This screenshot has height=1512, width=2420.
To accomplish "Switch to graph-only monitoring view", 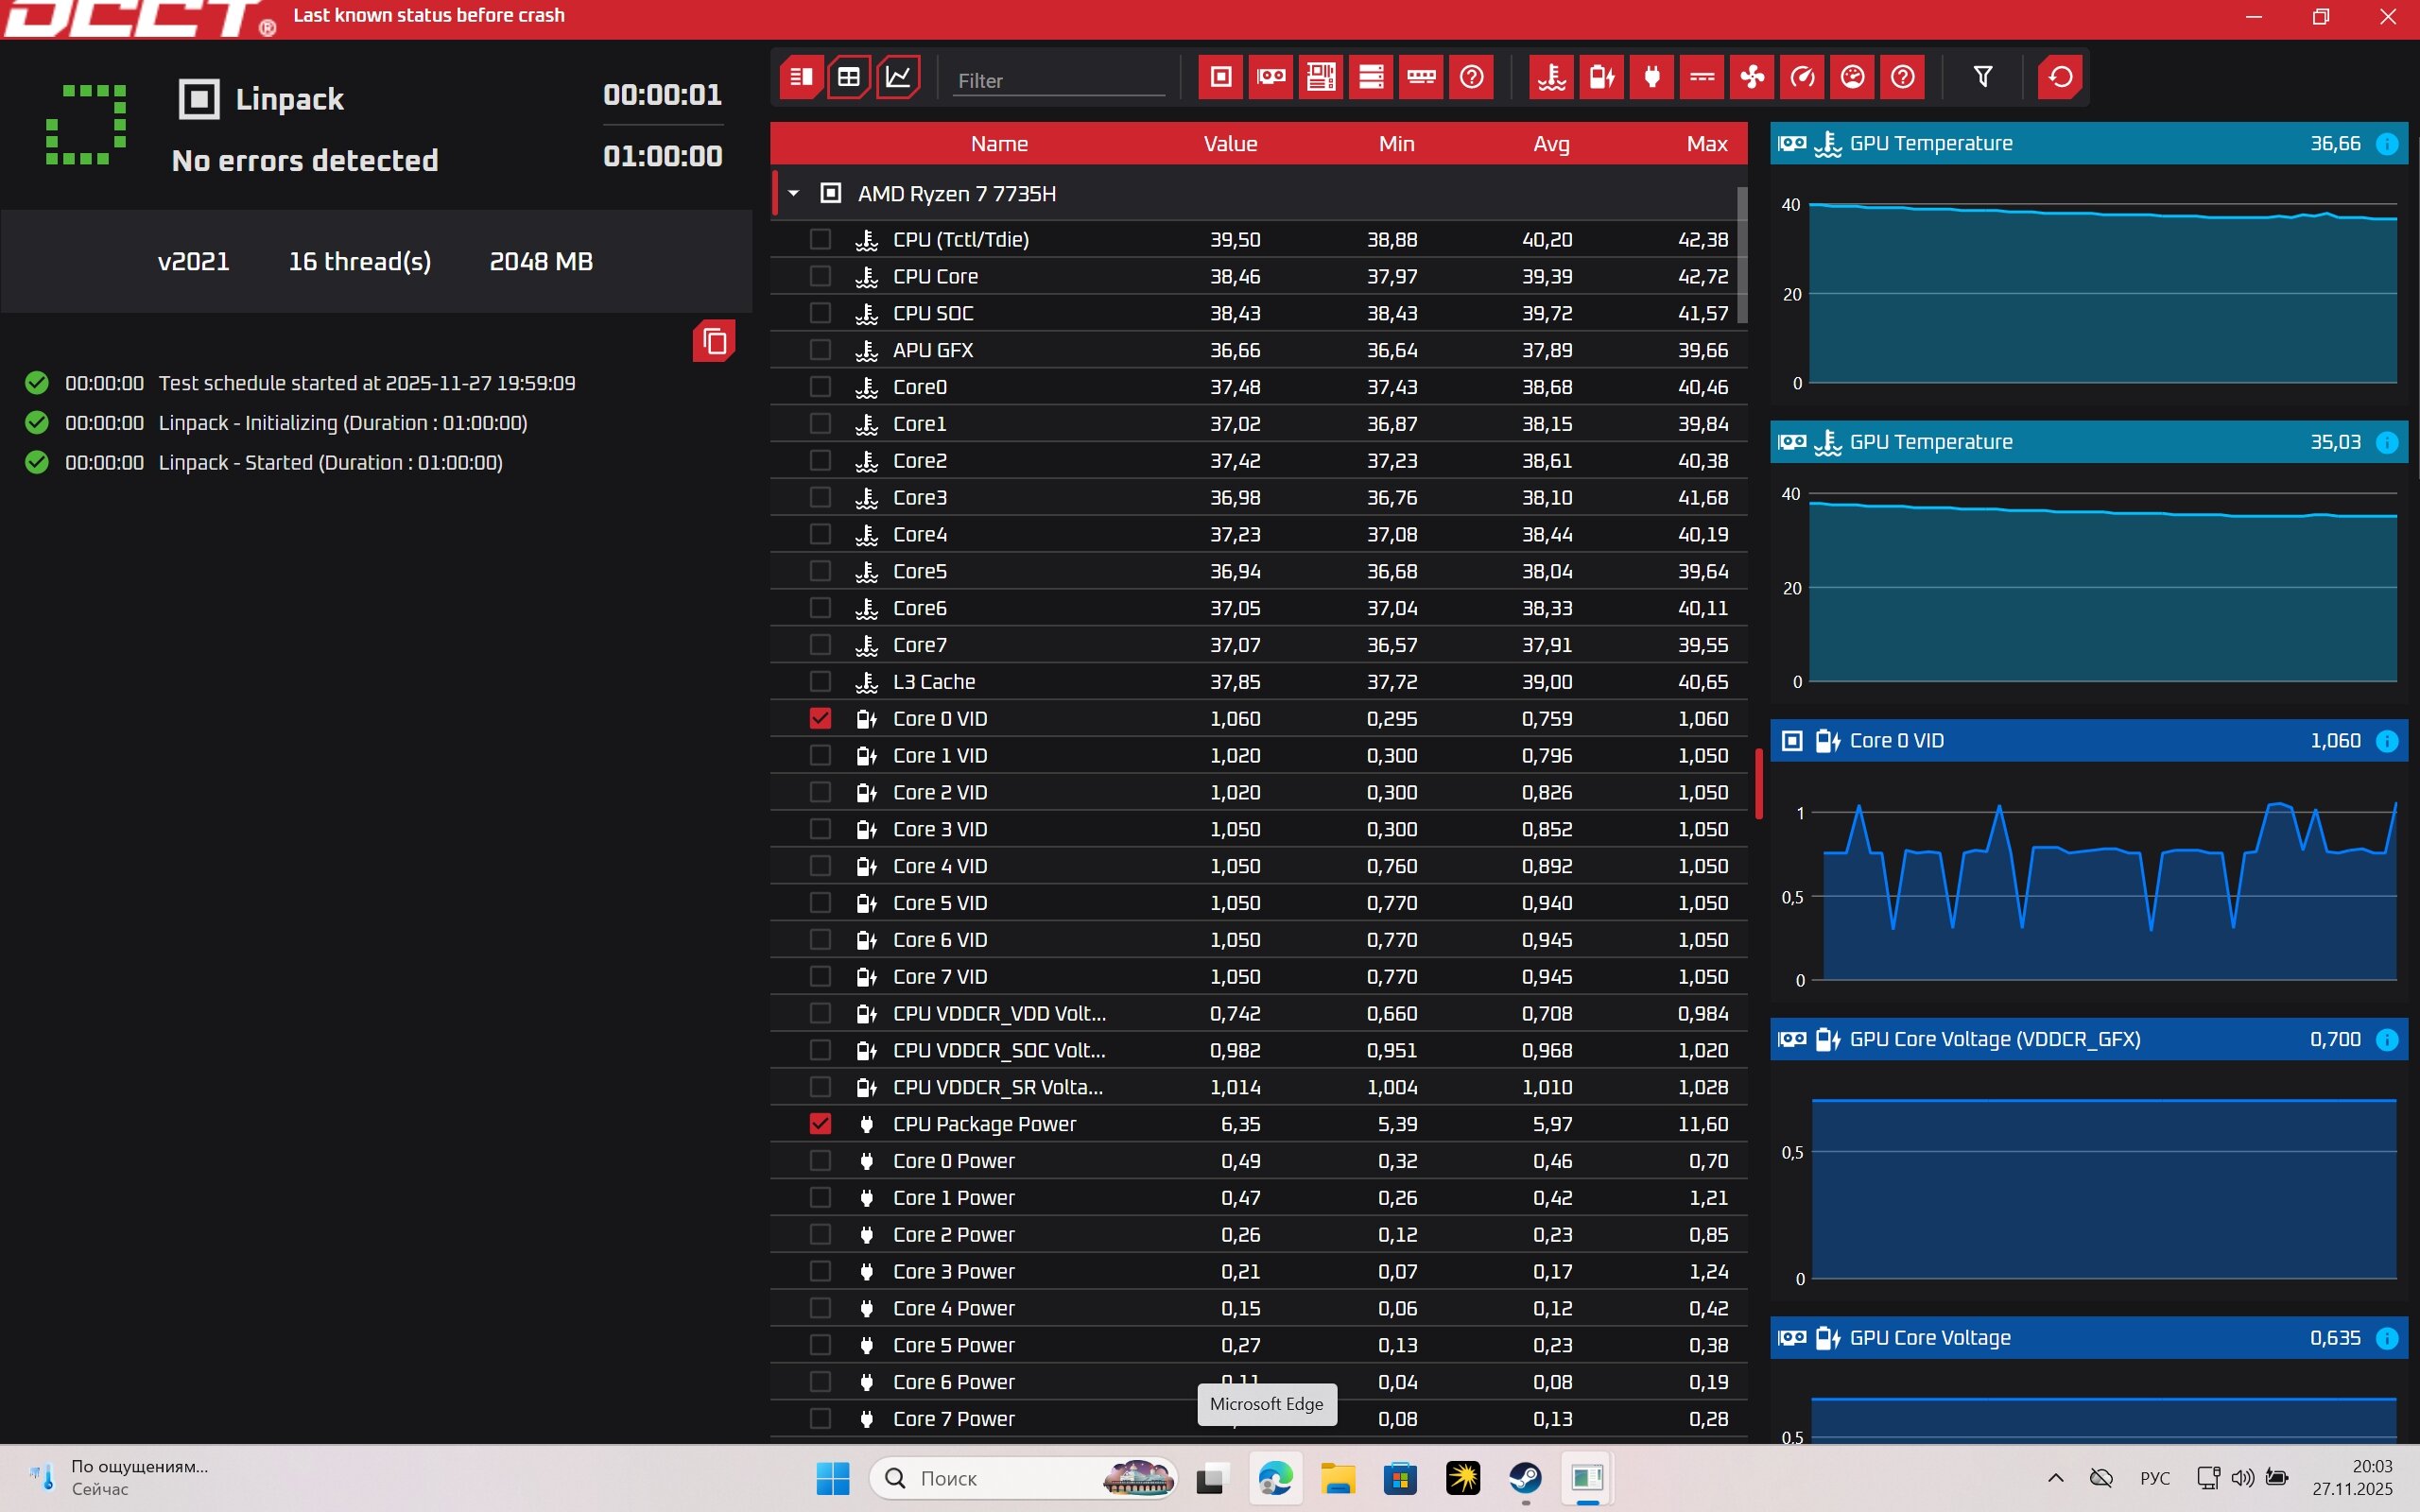I will click(898, 77).
